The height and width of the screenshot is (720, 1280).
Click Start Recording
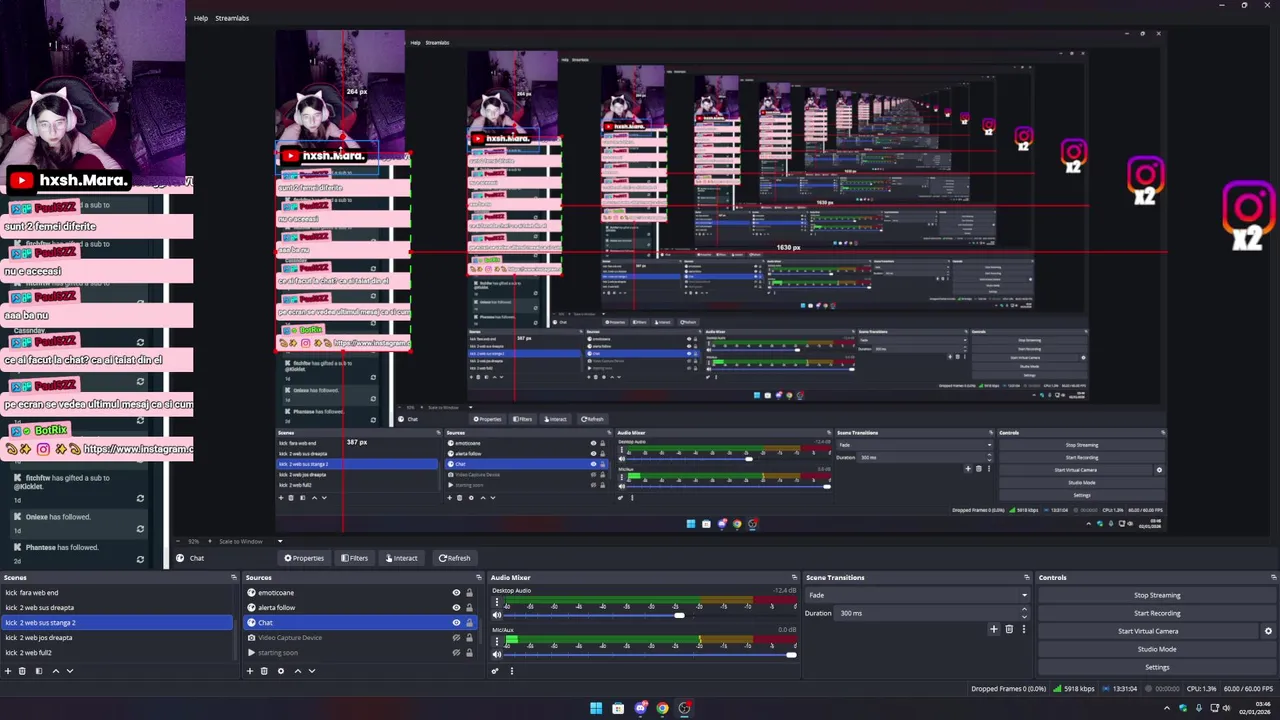(x=1157, y=613)
